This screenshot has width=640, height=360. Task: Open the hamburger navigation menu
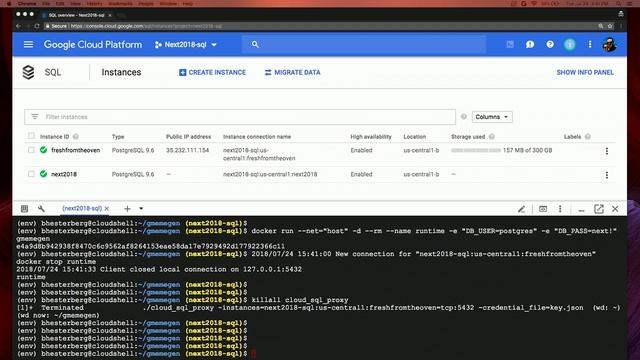pyautogui.click(x=28, y=44)
